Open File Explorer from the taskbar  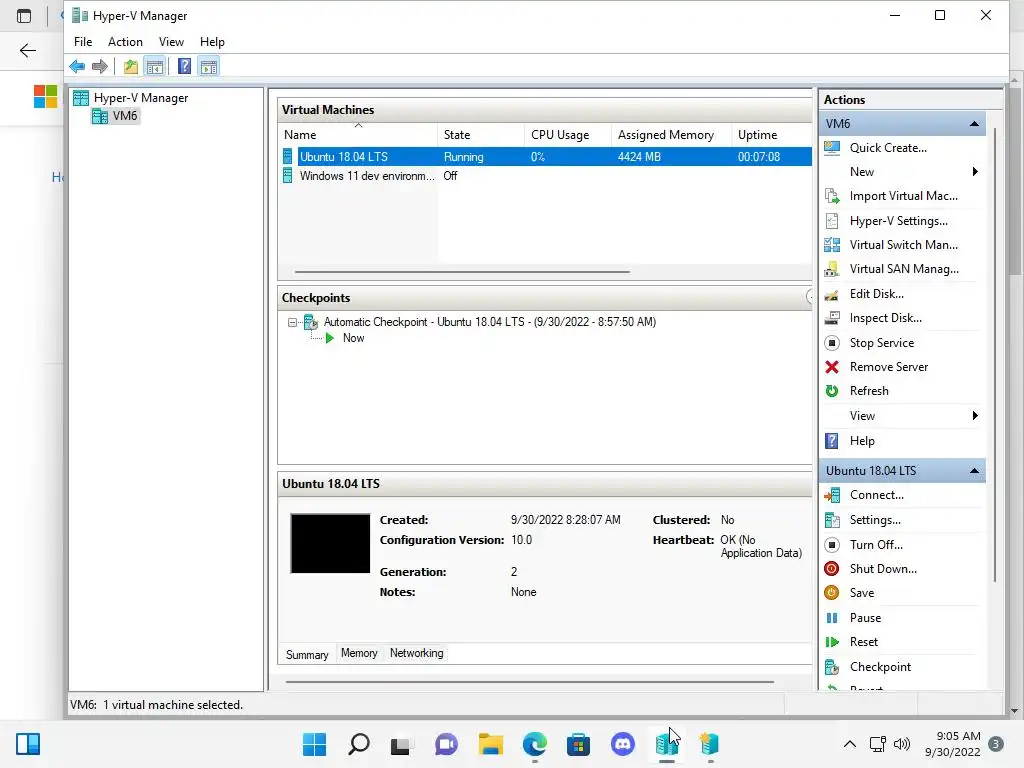(490, 744)
